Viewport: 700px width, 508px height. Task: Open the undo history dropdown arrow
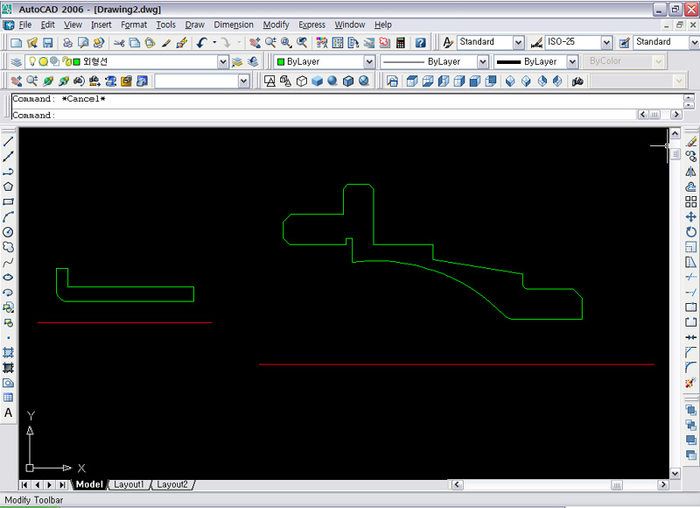pyautogui.click(x=214, y=43)
